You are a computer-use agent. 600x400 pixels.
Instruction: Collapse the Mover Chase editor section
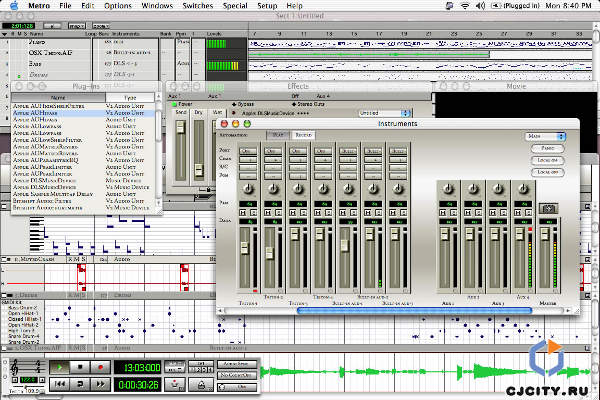pyautogui.click(x=5, y=260)
